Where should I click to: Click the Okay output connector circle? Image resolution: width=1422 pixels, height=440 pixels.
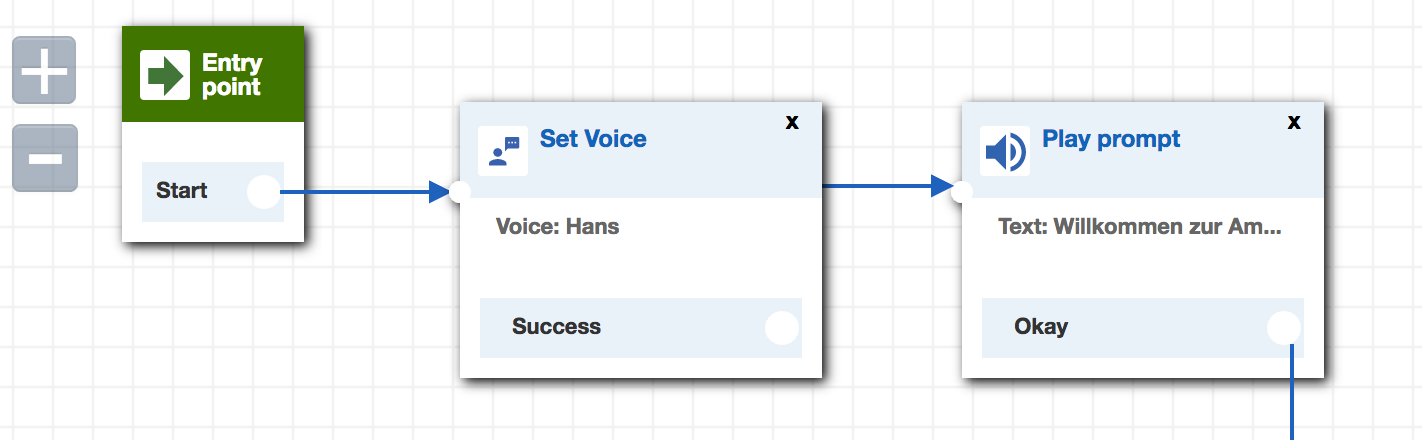pos(1284,328)
